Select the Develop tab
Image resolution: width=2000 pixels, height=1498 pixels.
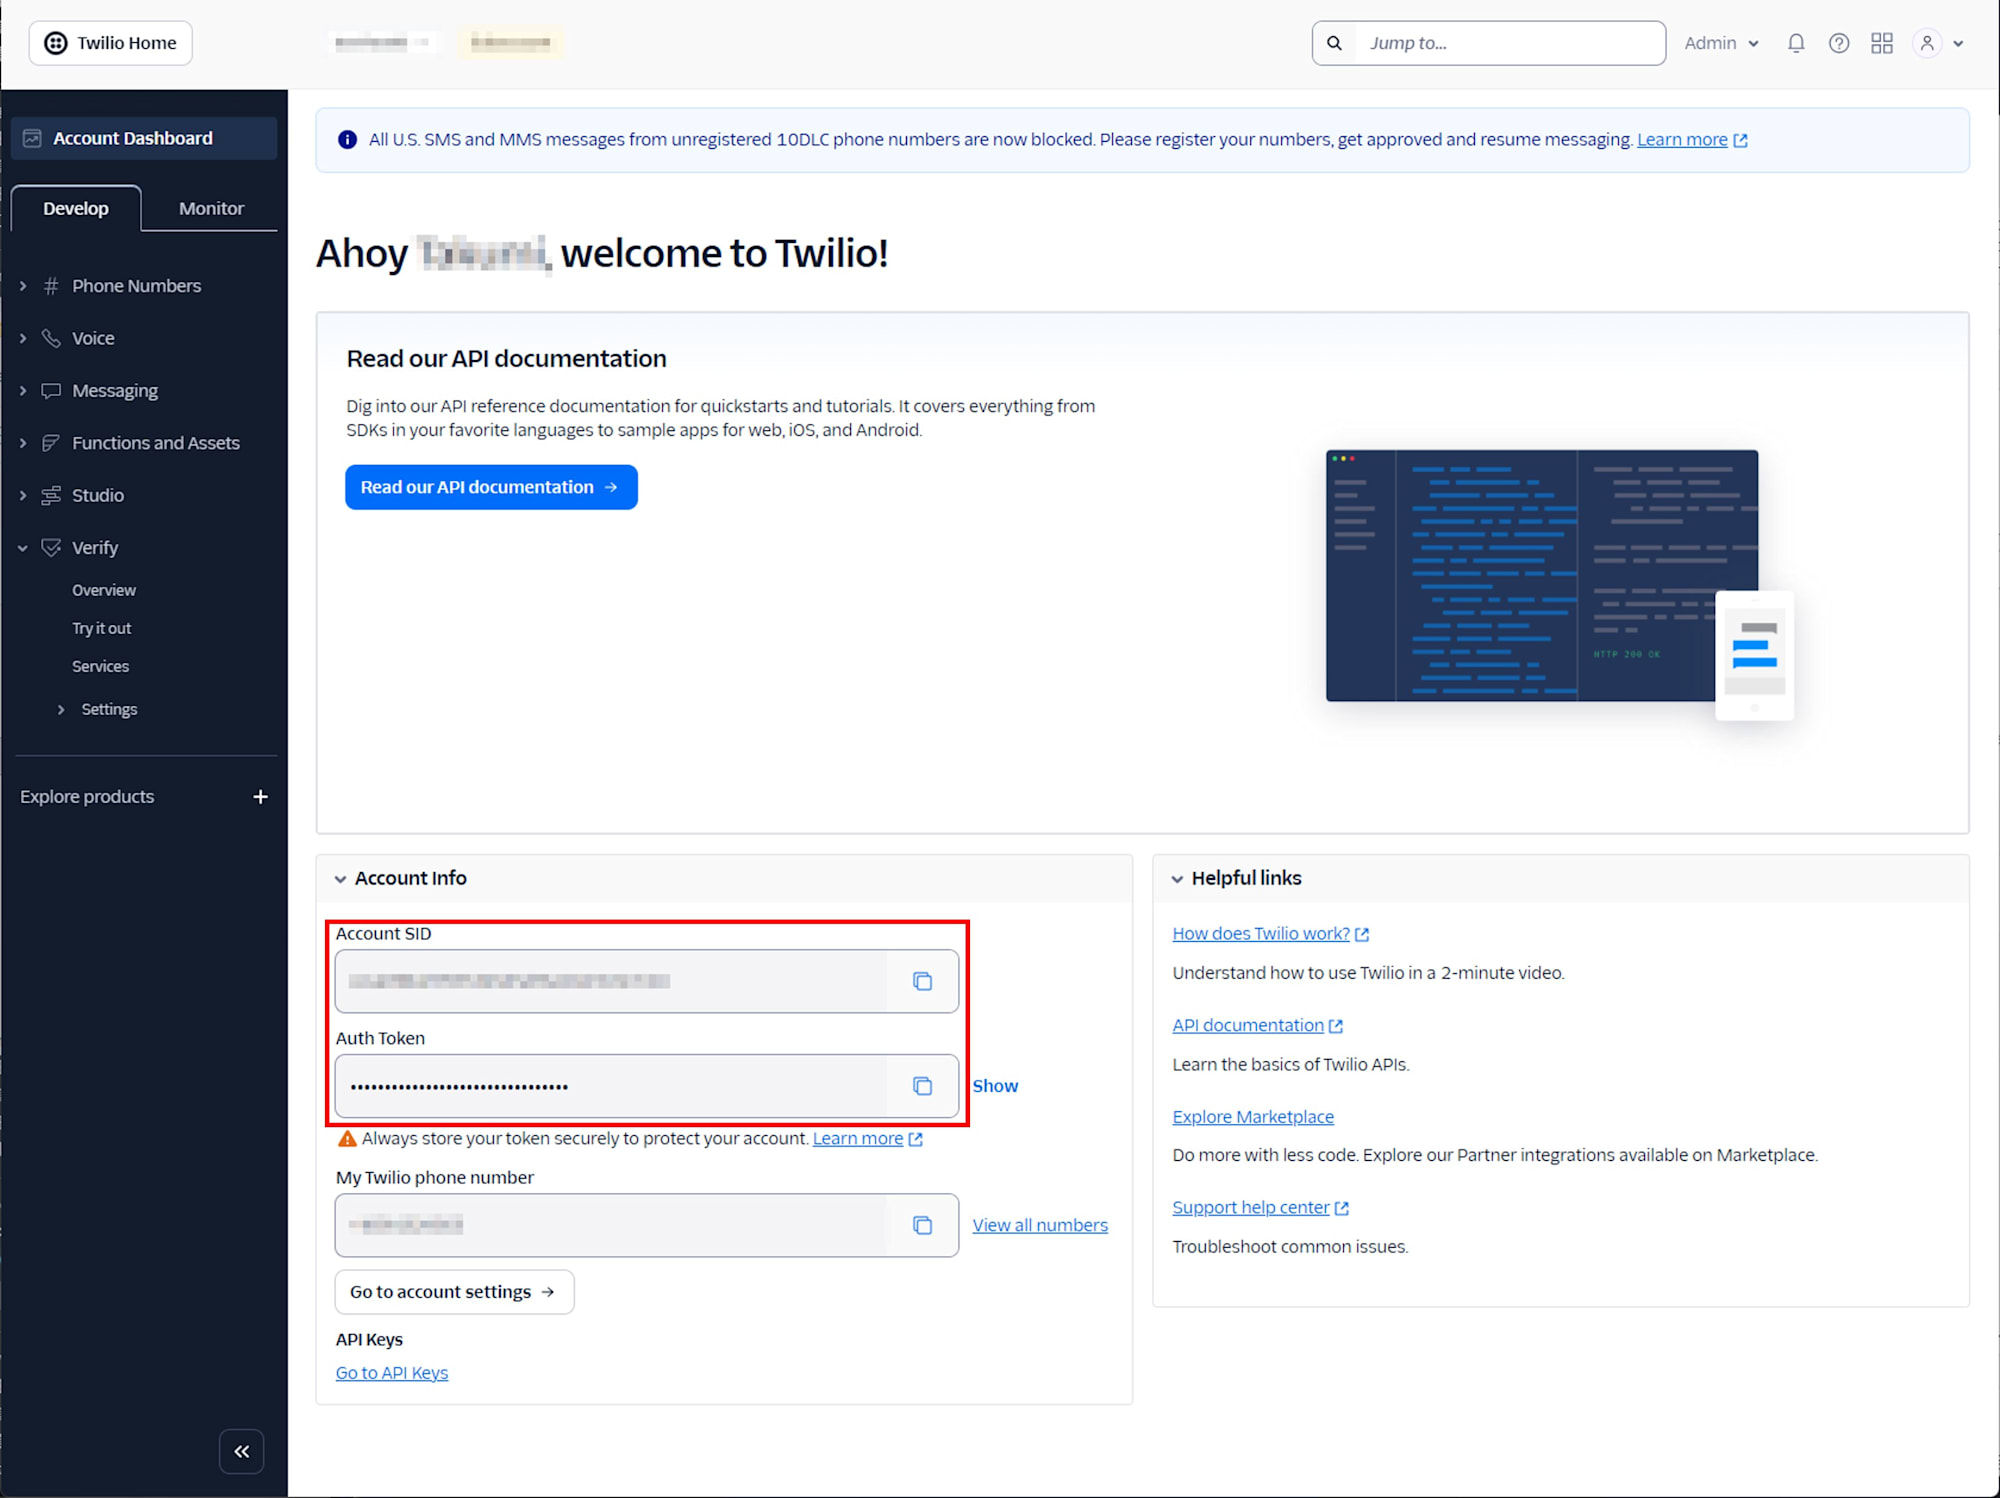76,208
